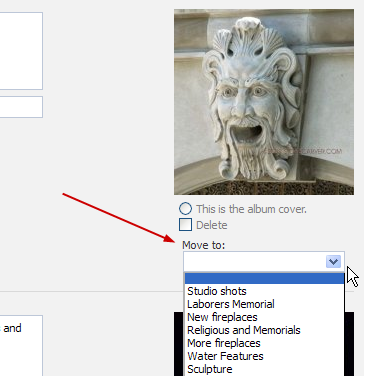Viewport: 380px width, 376px height.
Task: Open the stone face sculpture photo thumbnail
Action: pyautogui.click(x=264, y=102)
